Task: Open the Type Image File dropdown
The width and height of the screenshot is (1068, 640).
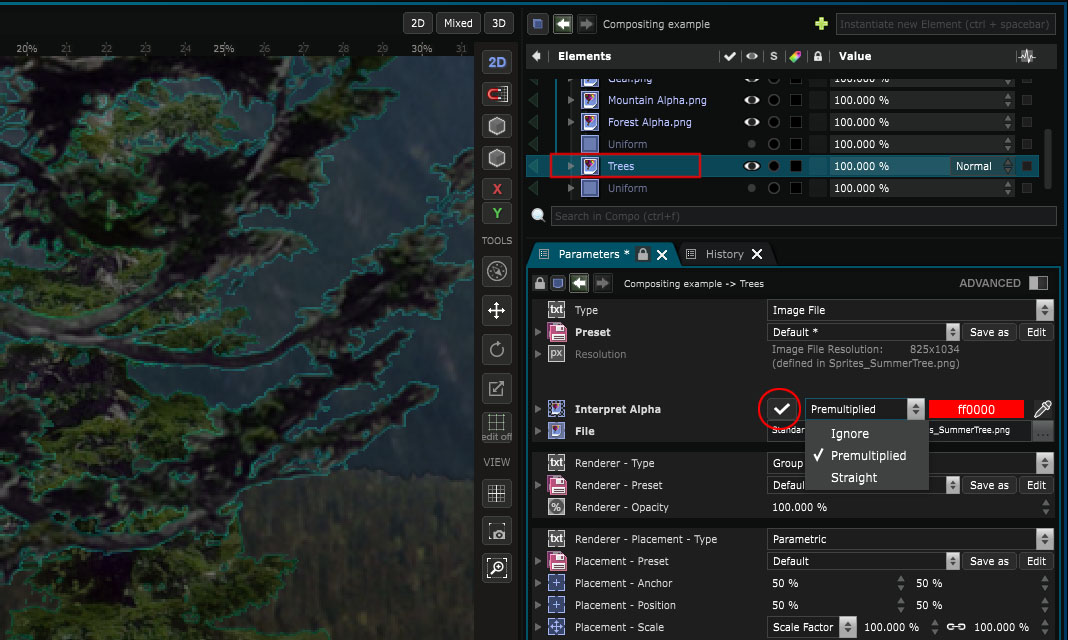Action: coord(910,310)
